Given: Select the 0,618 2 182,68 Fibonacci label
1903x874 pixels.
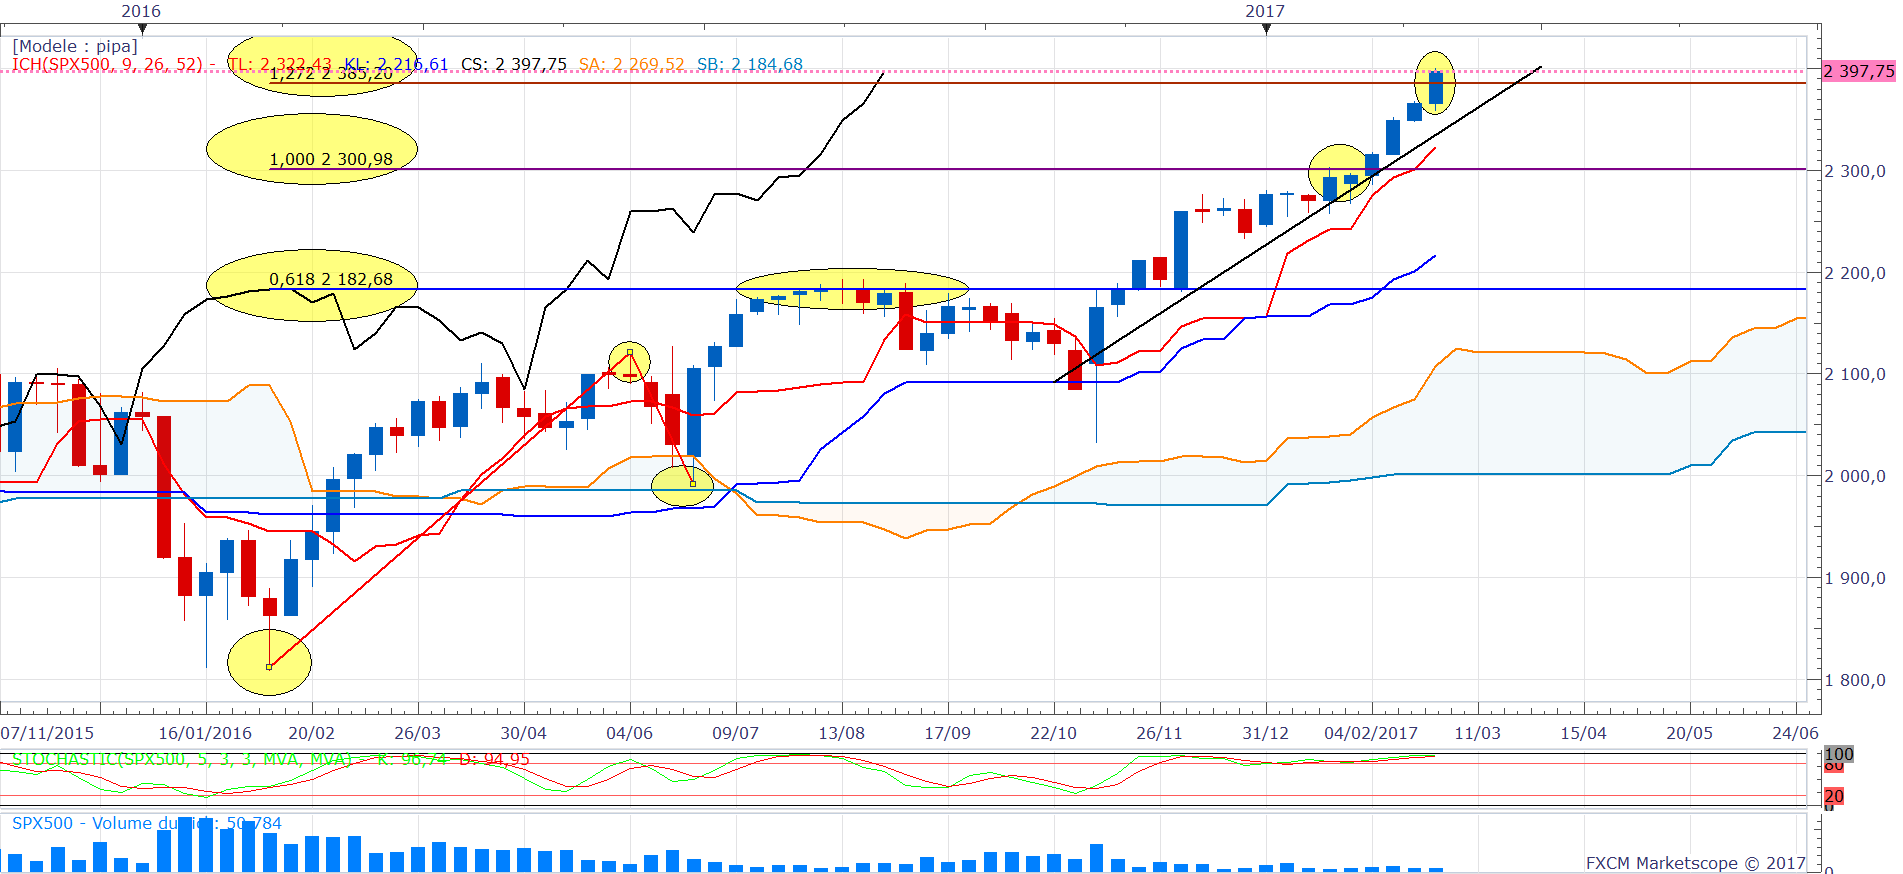Looking at the screenshot, I should point(331,279).
